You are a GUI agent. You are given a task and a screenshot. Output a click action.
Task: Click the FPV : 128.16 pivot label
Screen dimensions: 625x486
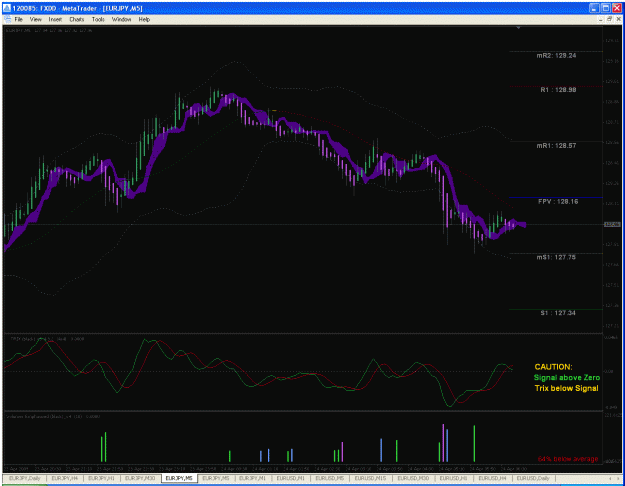558,201
